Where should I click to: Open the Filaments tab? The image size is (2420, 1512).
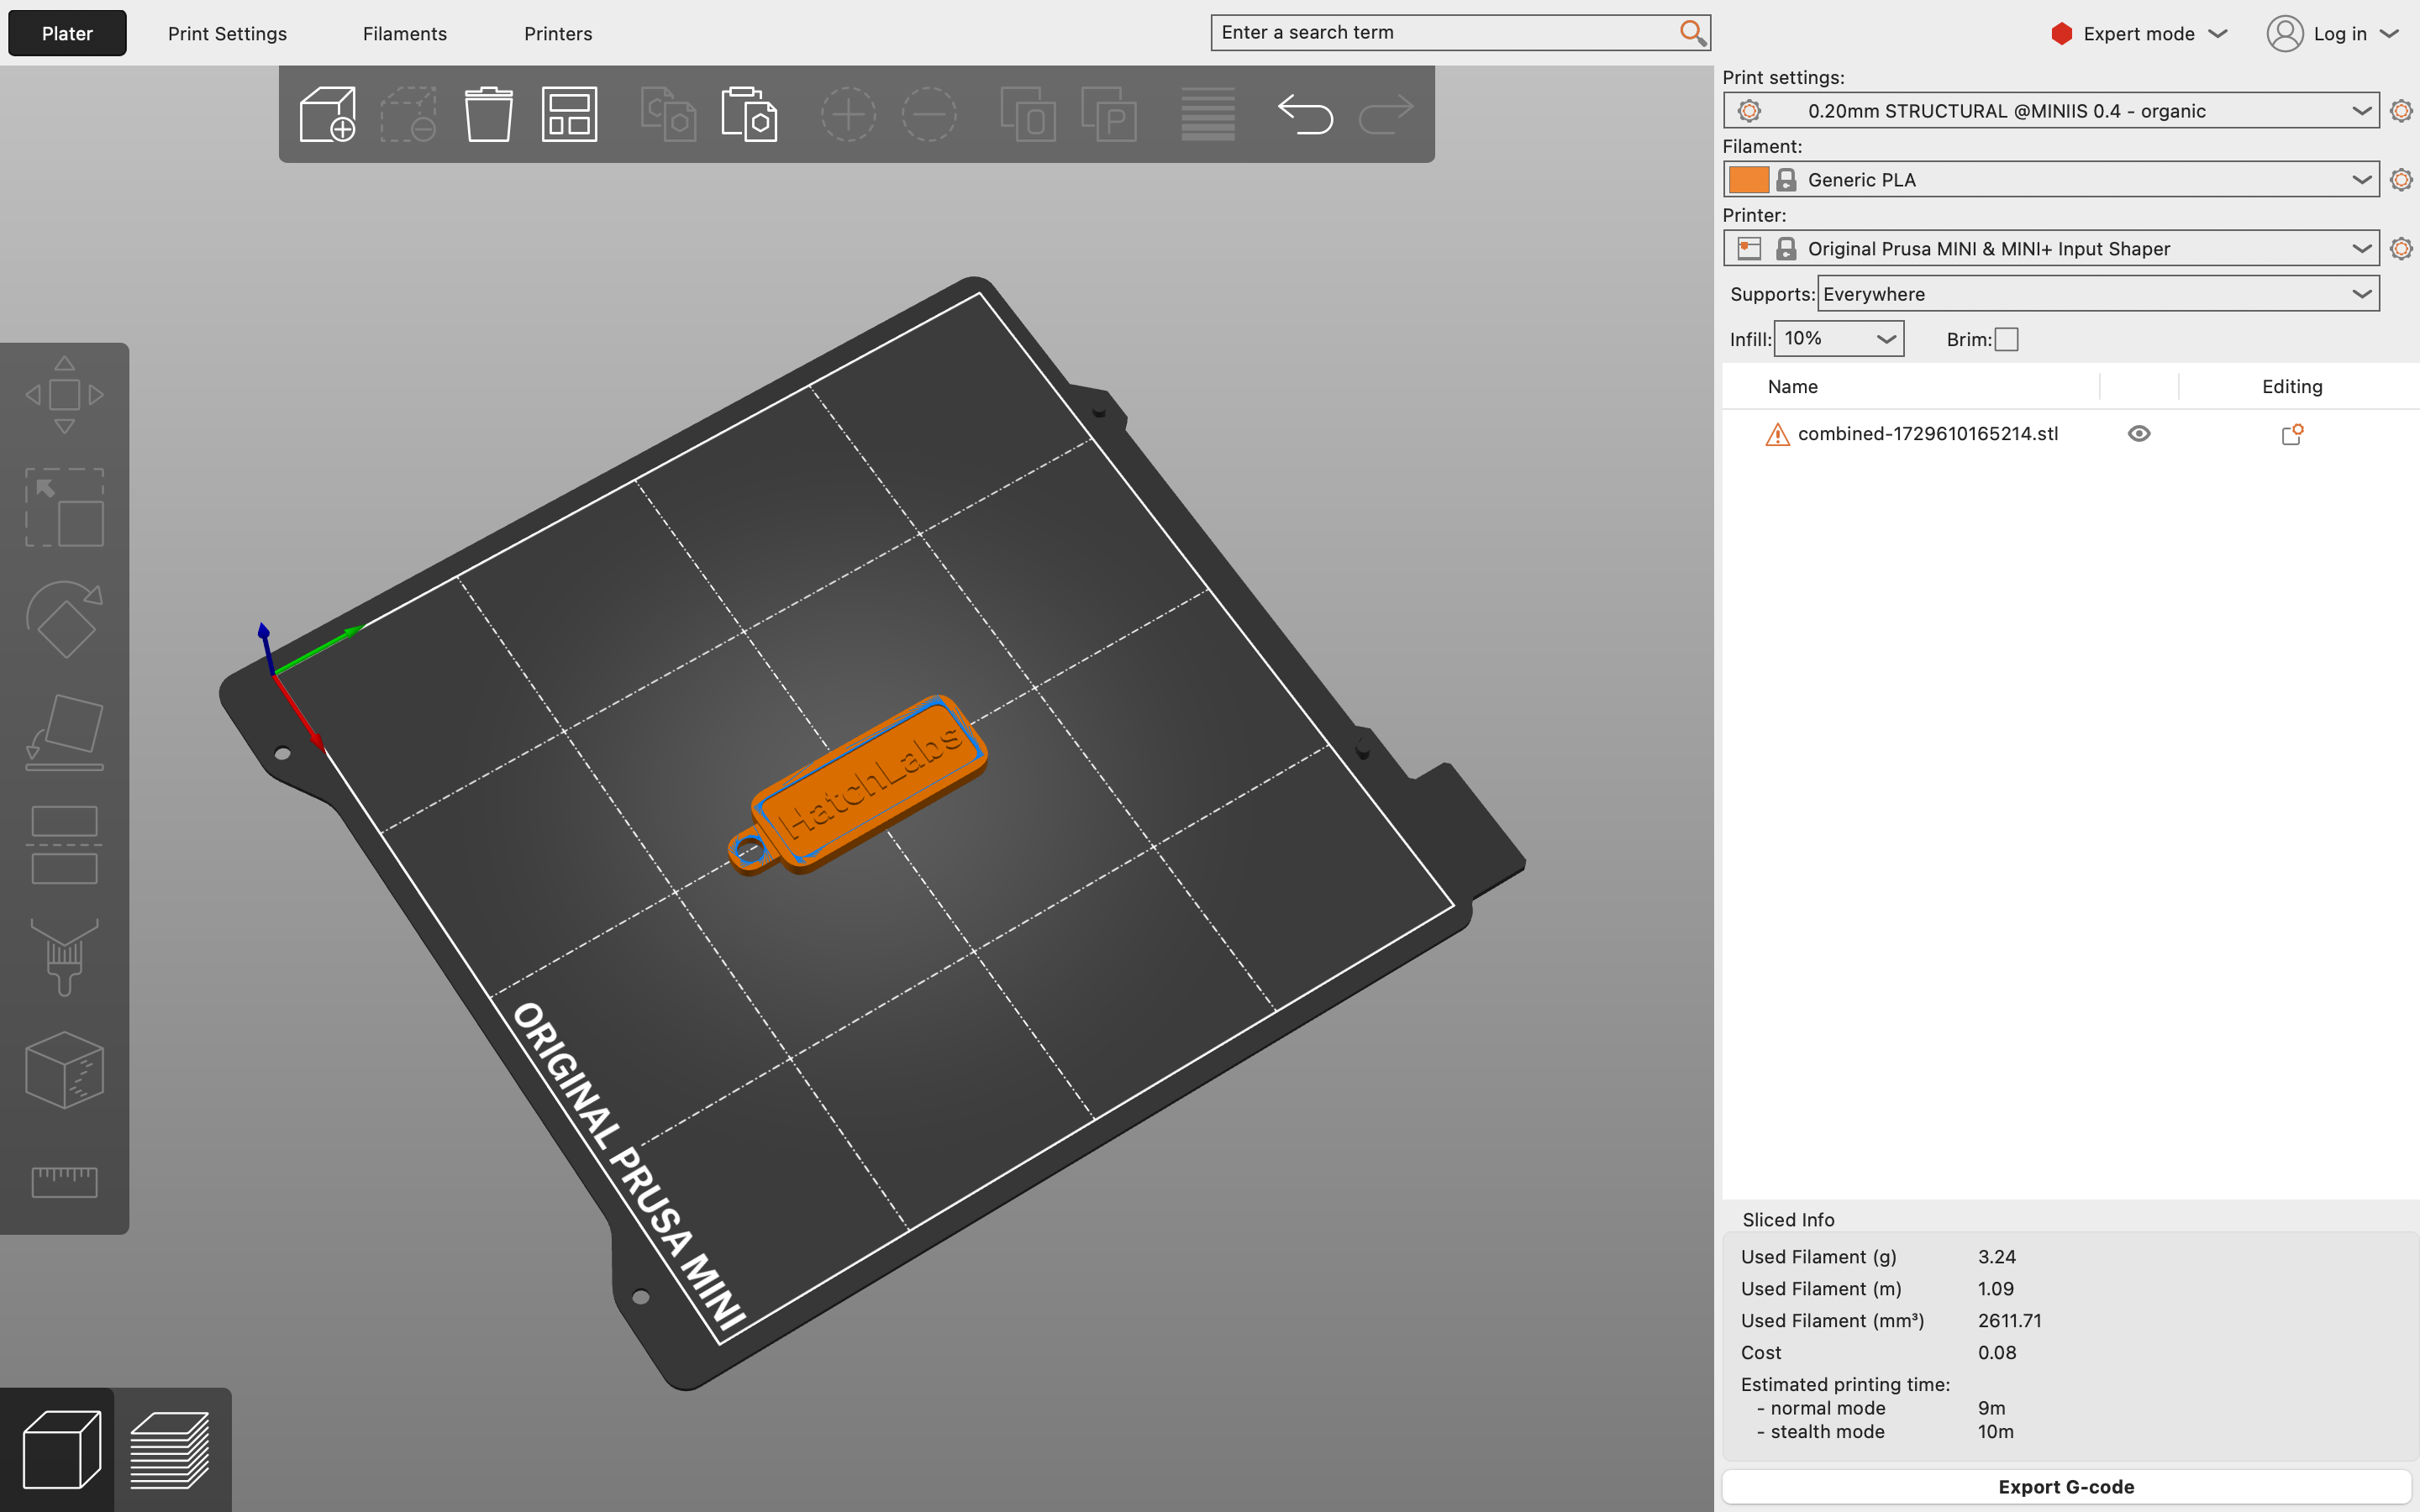pyautogui.click(x=404, y=34)
